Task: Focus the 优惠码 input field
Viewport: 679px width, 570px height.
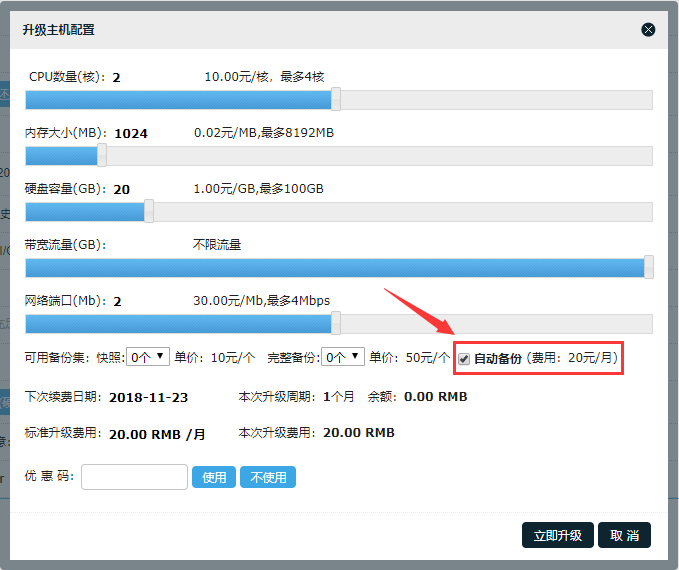Action: tap(134, 478)
